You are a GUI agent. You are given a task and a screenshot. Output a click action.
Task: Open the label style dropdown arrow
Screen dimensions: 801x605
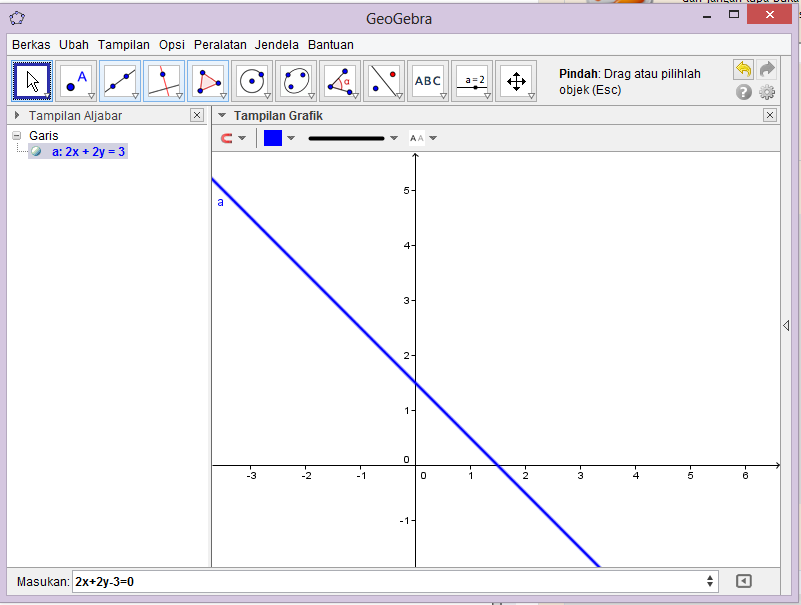pyautogui.click(x=433, y=138)
